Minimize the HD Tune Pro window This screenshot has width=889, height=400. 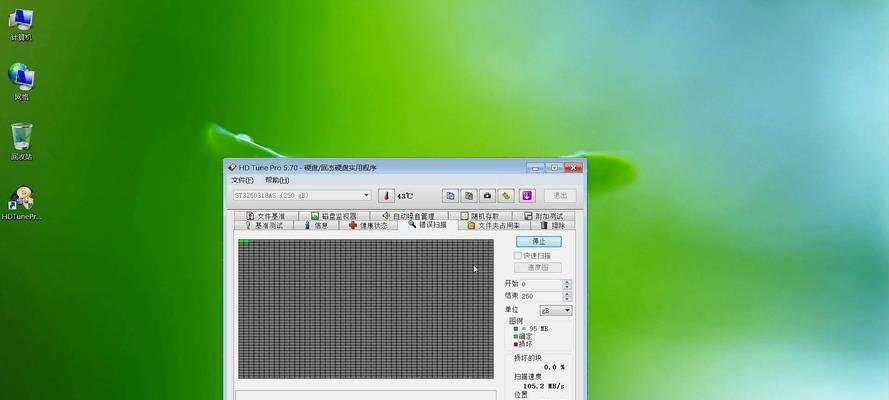[x=535, y=167]
